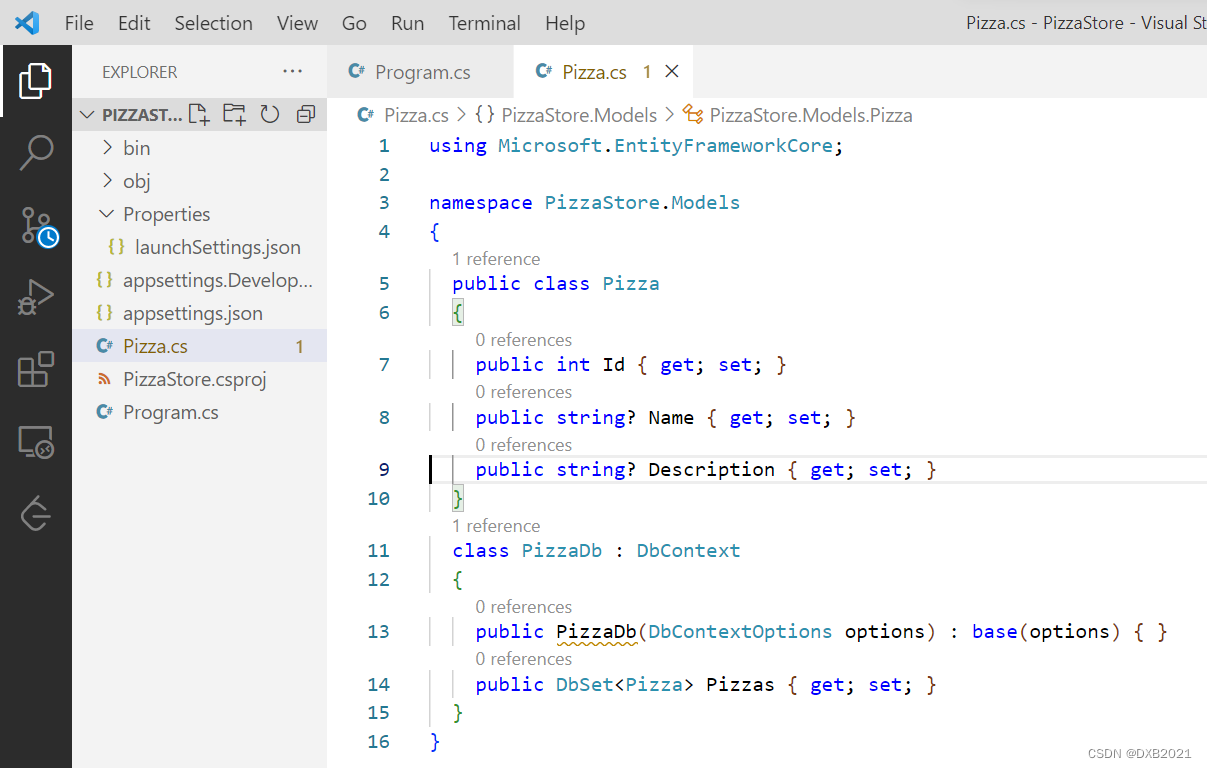Screen dimensions: 1207x768
Task: Collapse all folders in Explorer
Action: point(306,114)
